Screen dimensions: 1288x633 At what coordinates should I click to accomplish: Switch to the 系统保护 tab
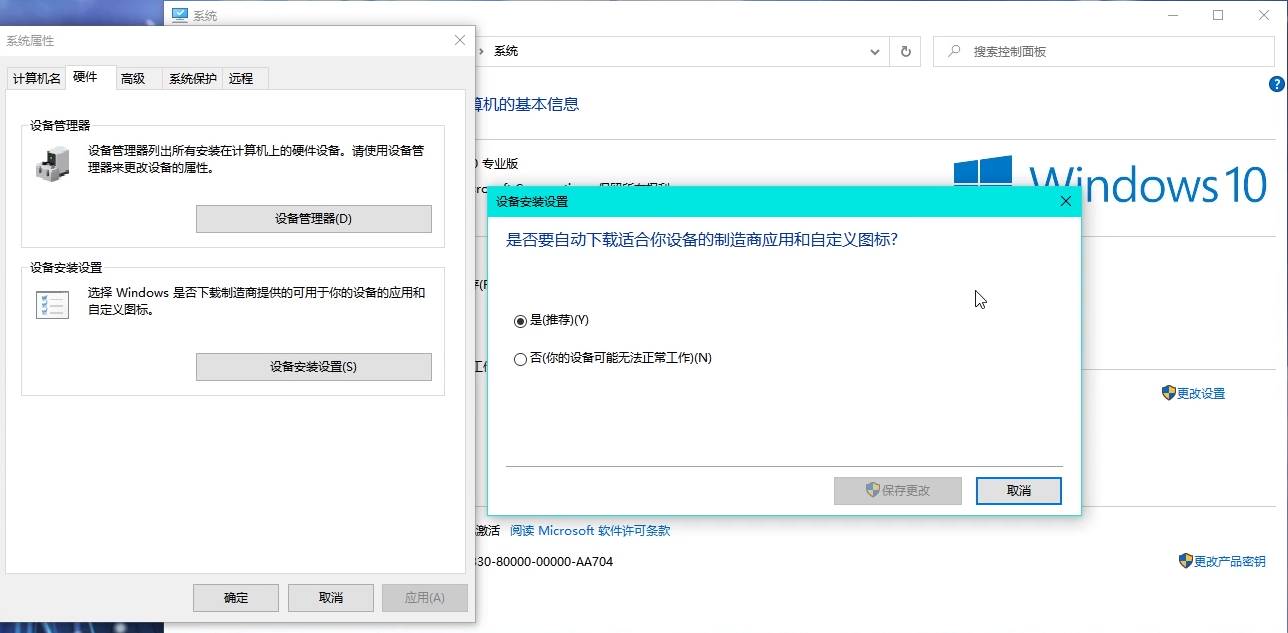pos(192,78)
